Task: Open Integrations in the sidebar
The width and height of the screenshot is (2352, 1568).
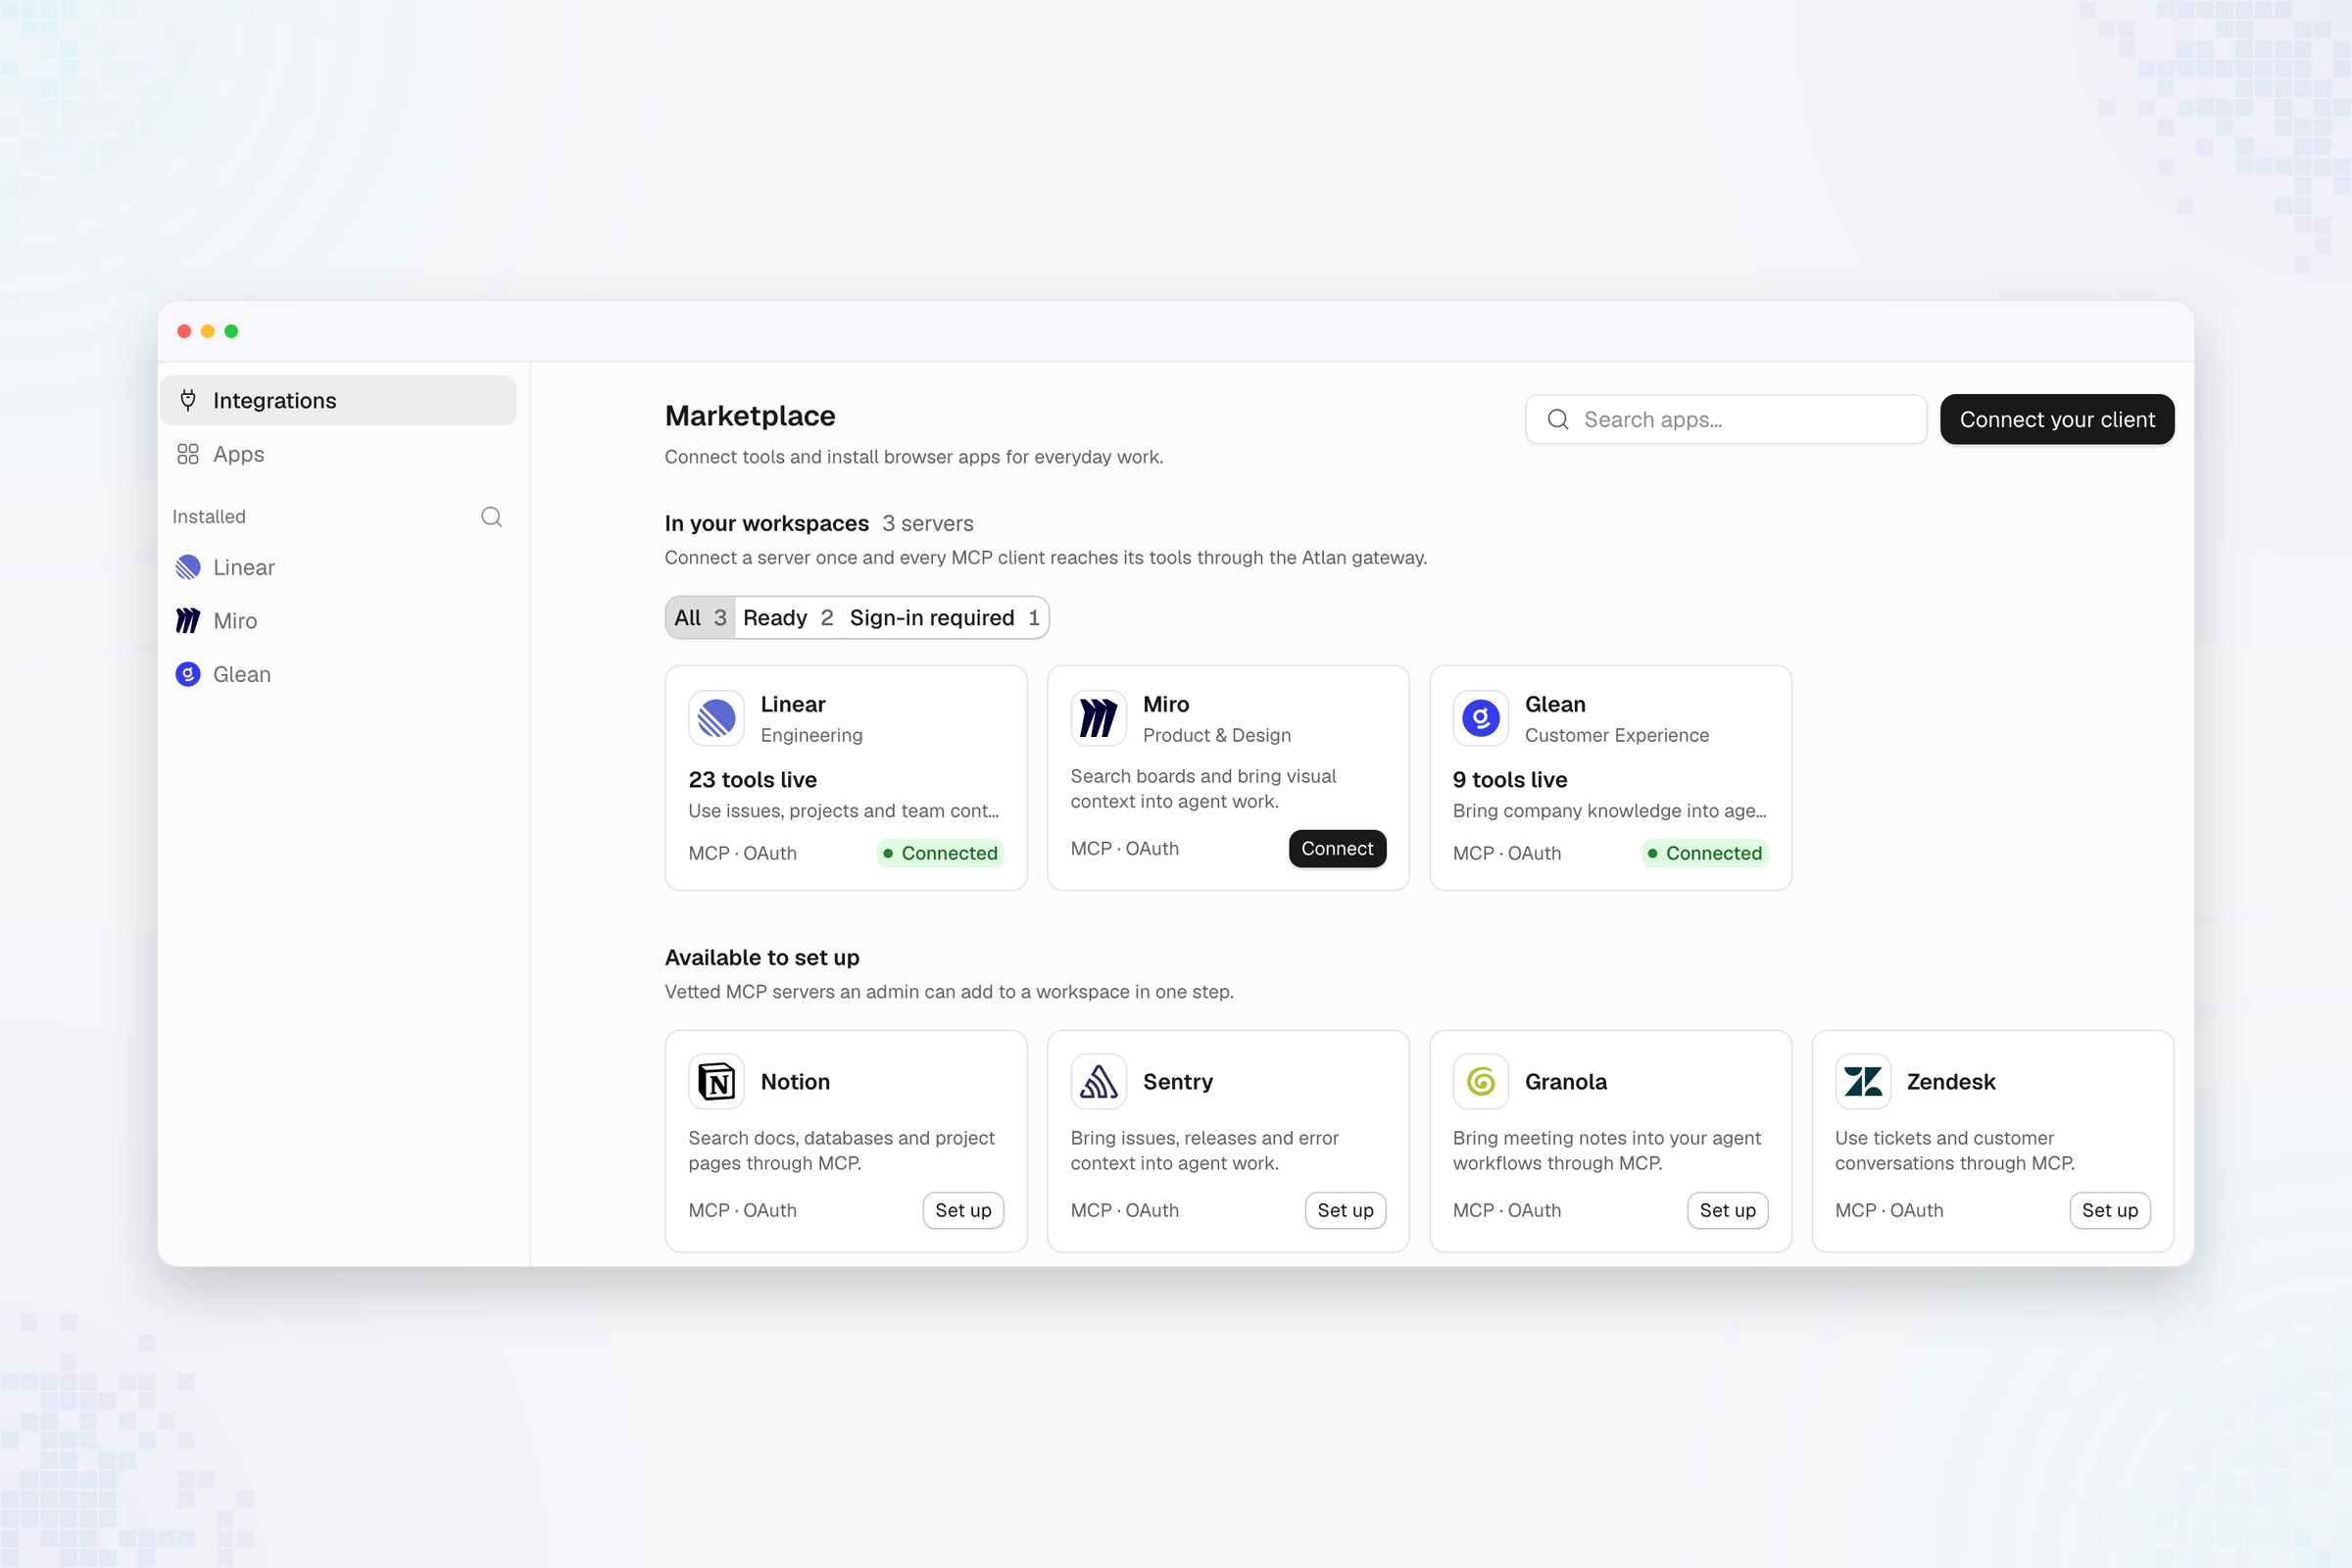Action: pyautogui.click(x=338, y=400)
